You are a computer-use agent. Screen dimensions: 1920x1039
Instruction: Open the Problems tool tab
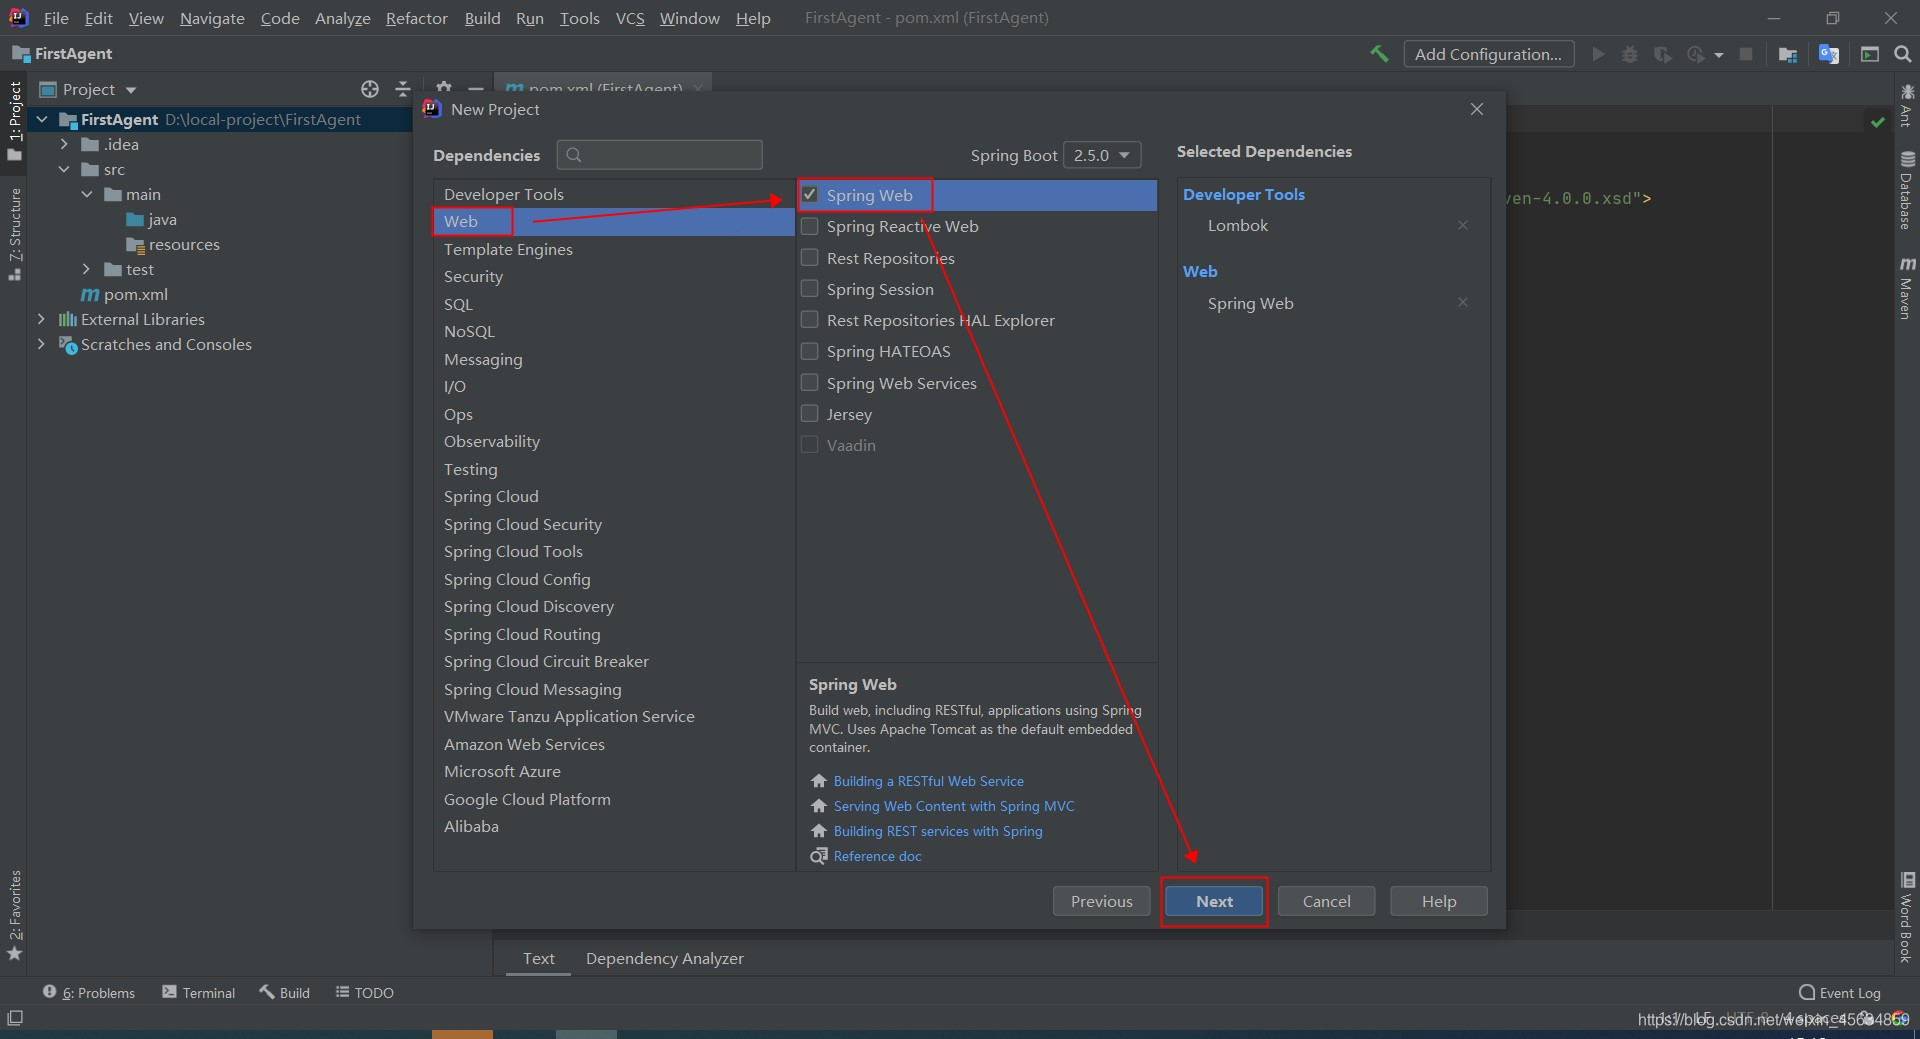pos(89,993)
